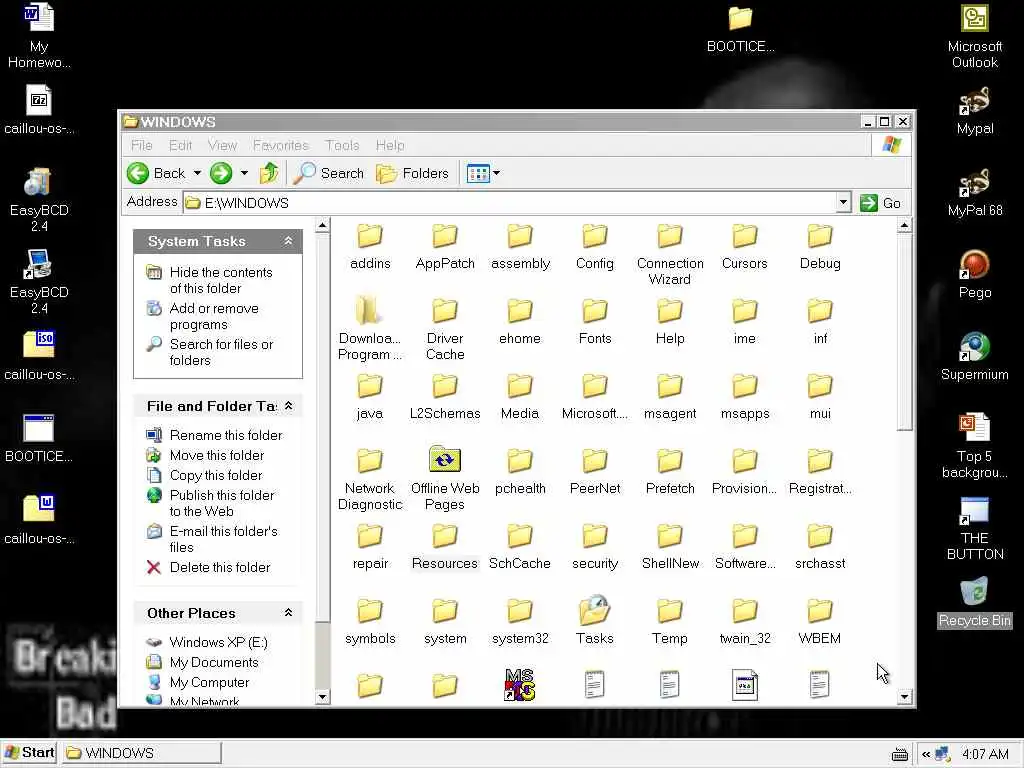
Task: Select the security folder
Action: 594,546
